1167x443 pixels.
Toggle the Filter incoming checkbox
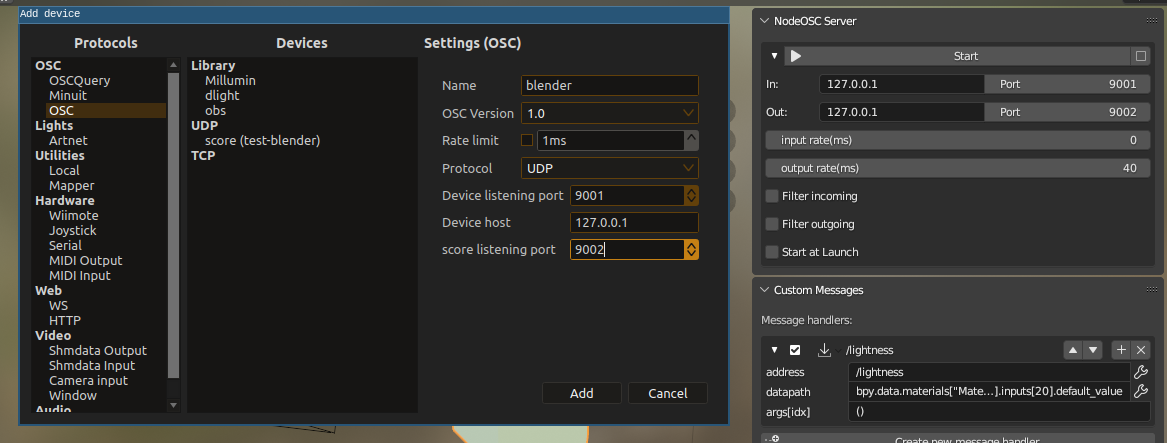tap(772, 196)
